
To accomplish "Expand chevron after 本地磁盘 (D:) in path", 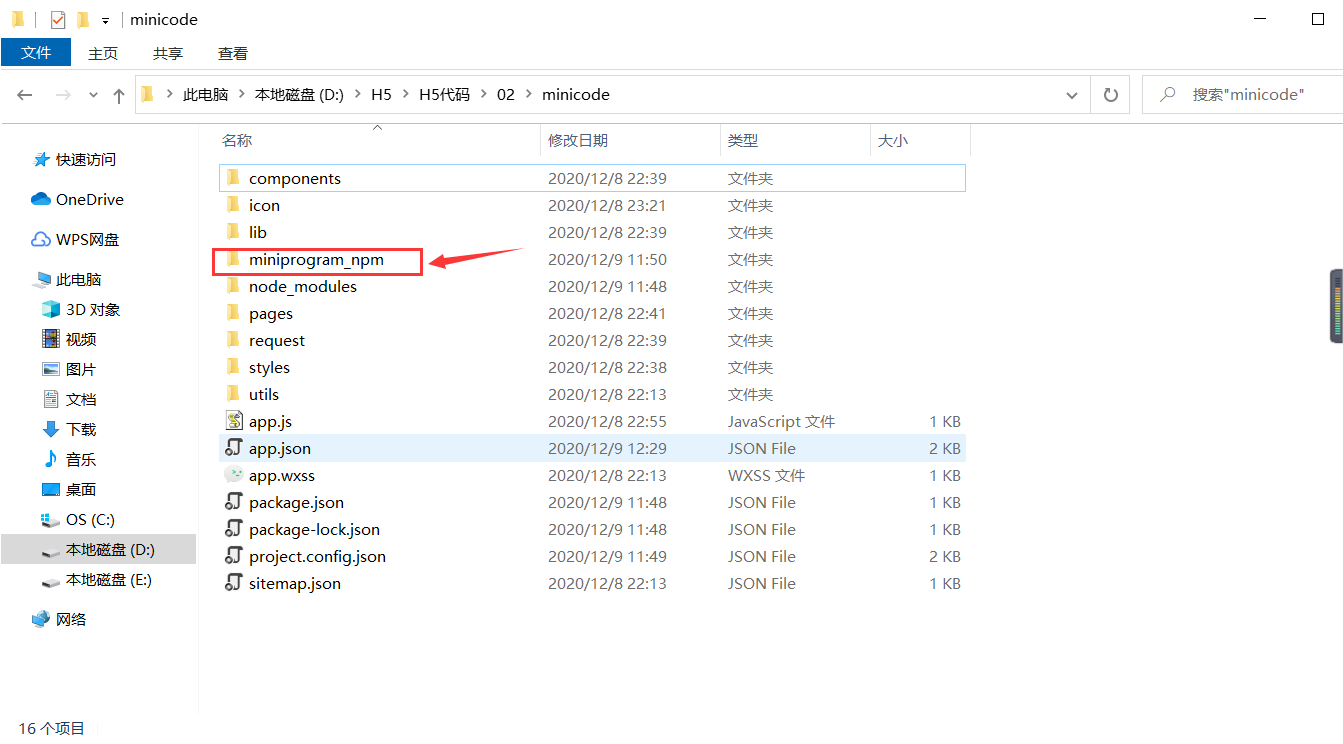I will click(x=357, y=95).
